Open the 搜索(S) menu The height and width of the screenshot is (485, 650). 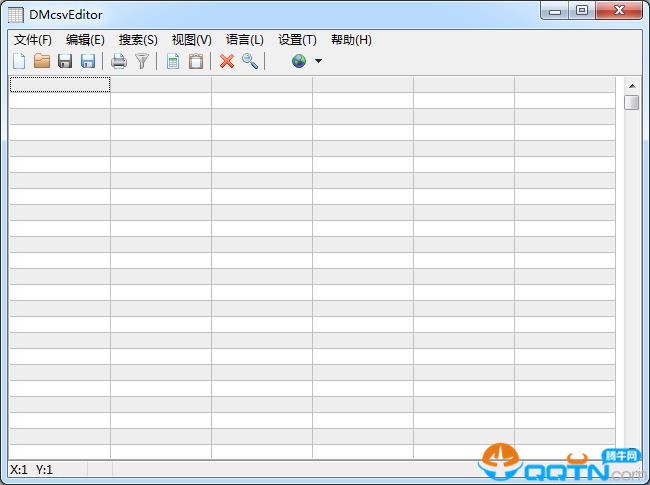coord(138,40)
